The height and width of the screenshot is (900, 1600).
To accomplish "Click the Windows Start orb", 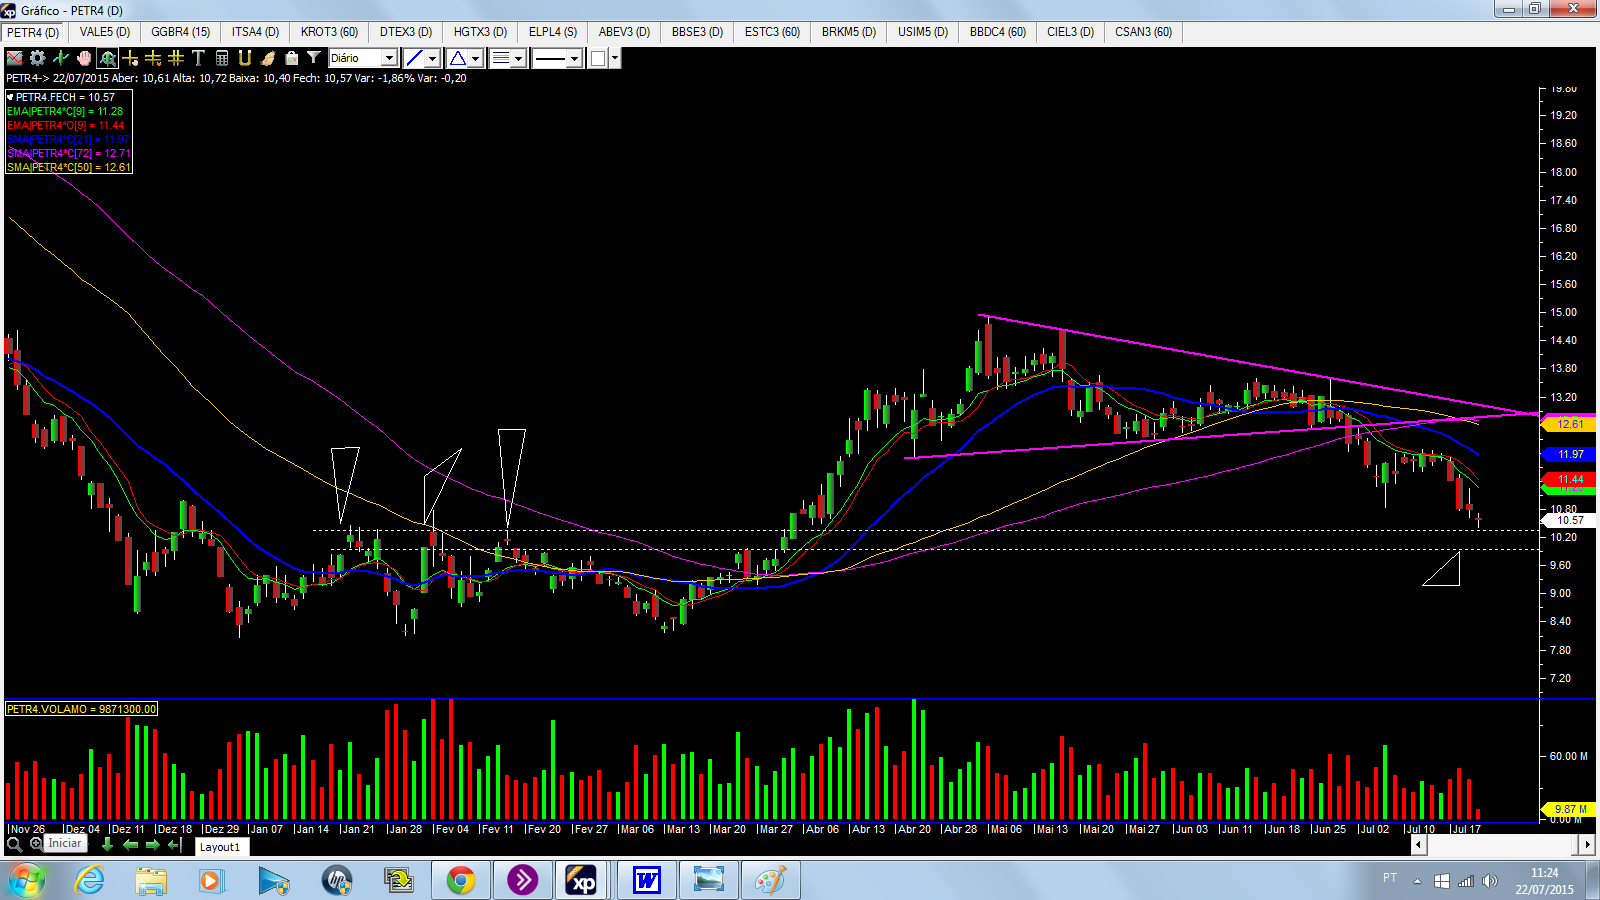I will 27,880.
